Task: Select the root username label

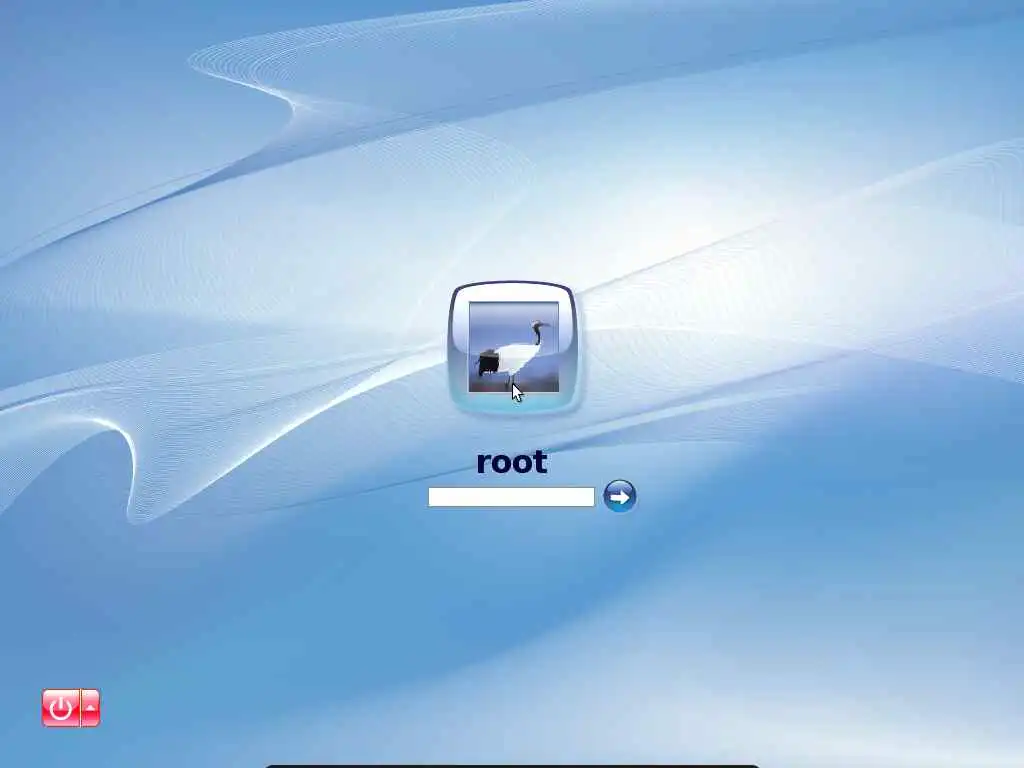Action: 511,462
